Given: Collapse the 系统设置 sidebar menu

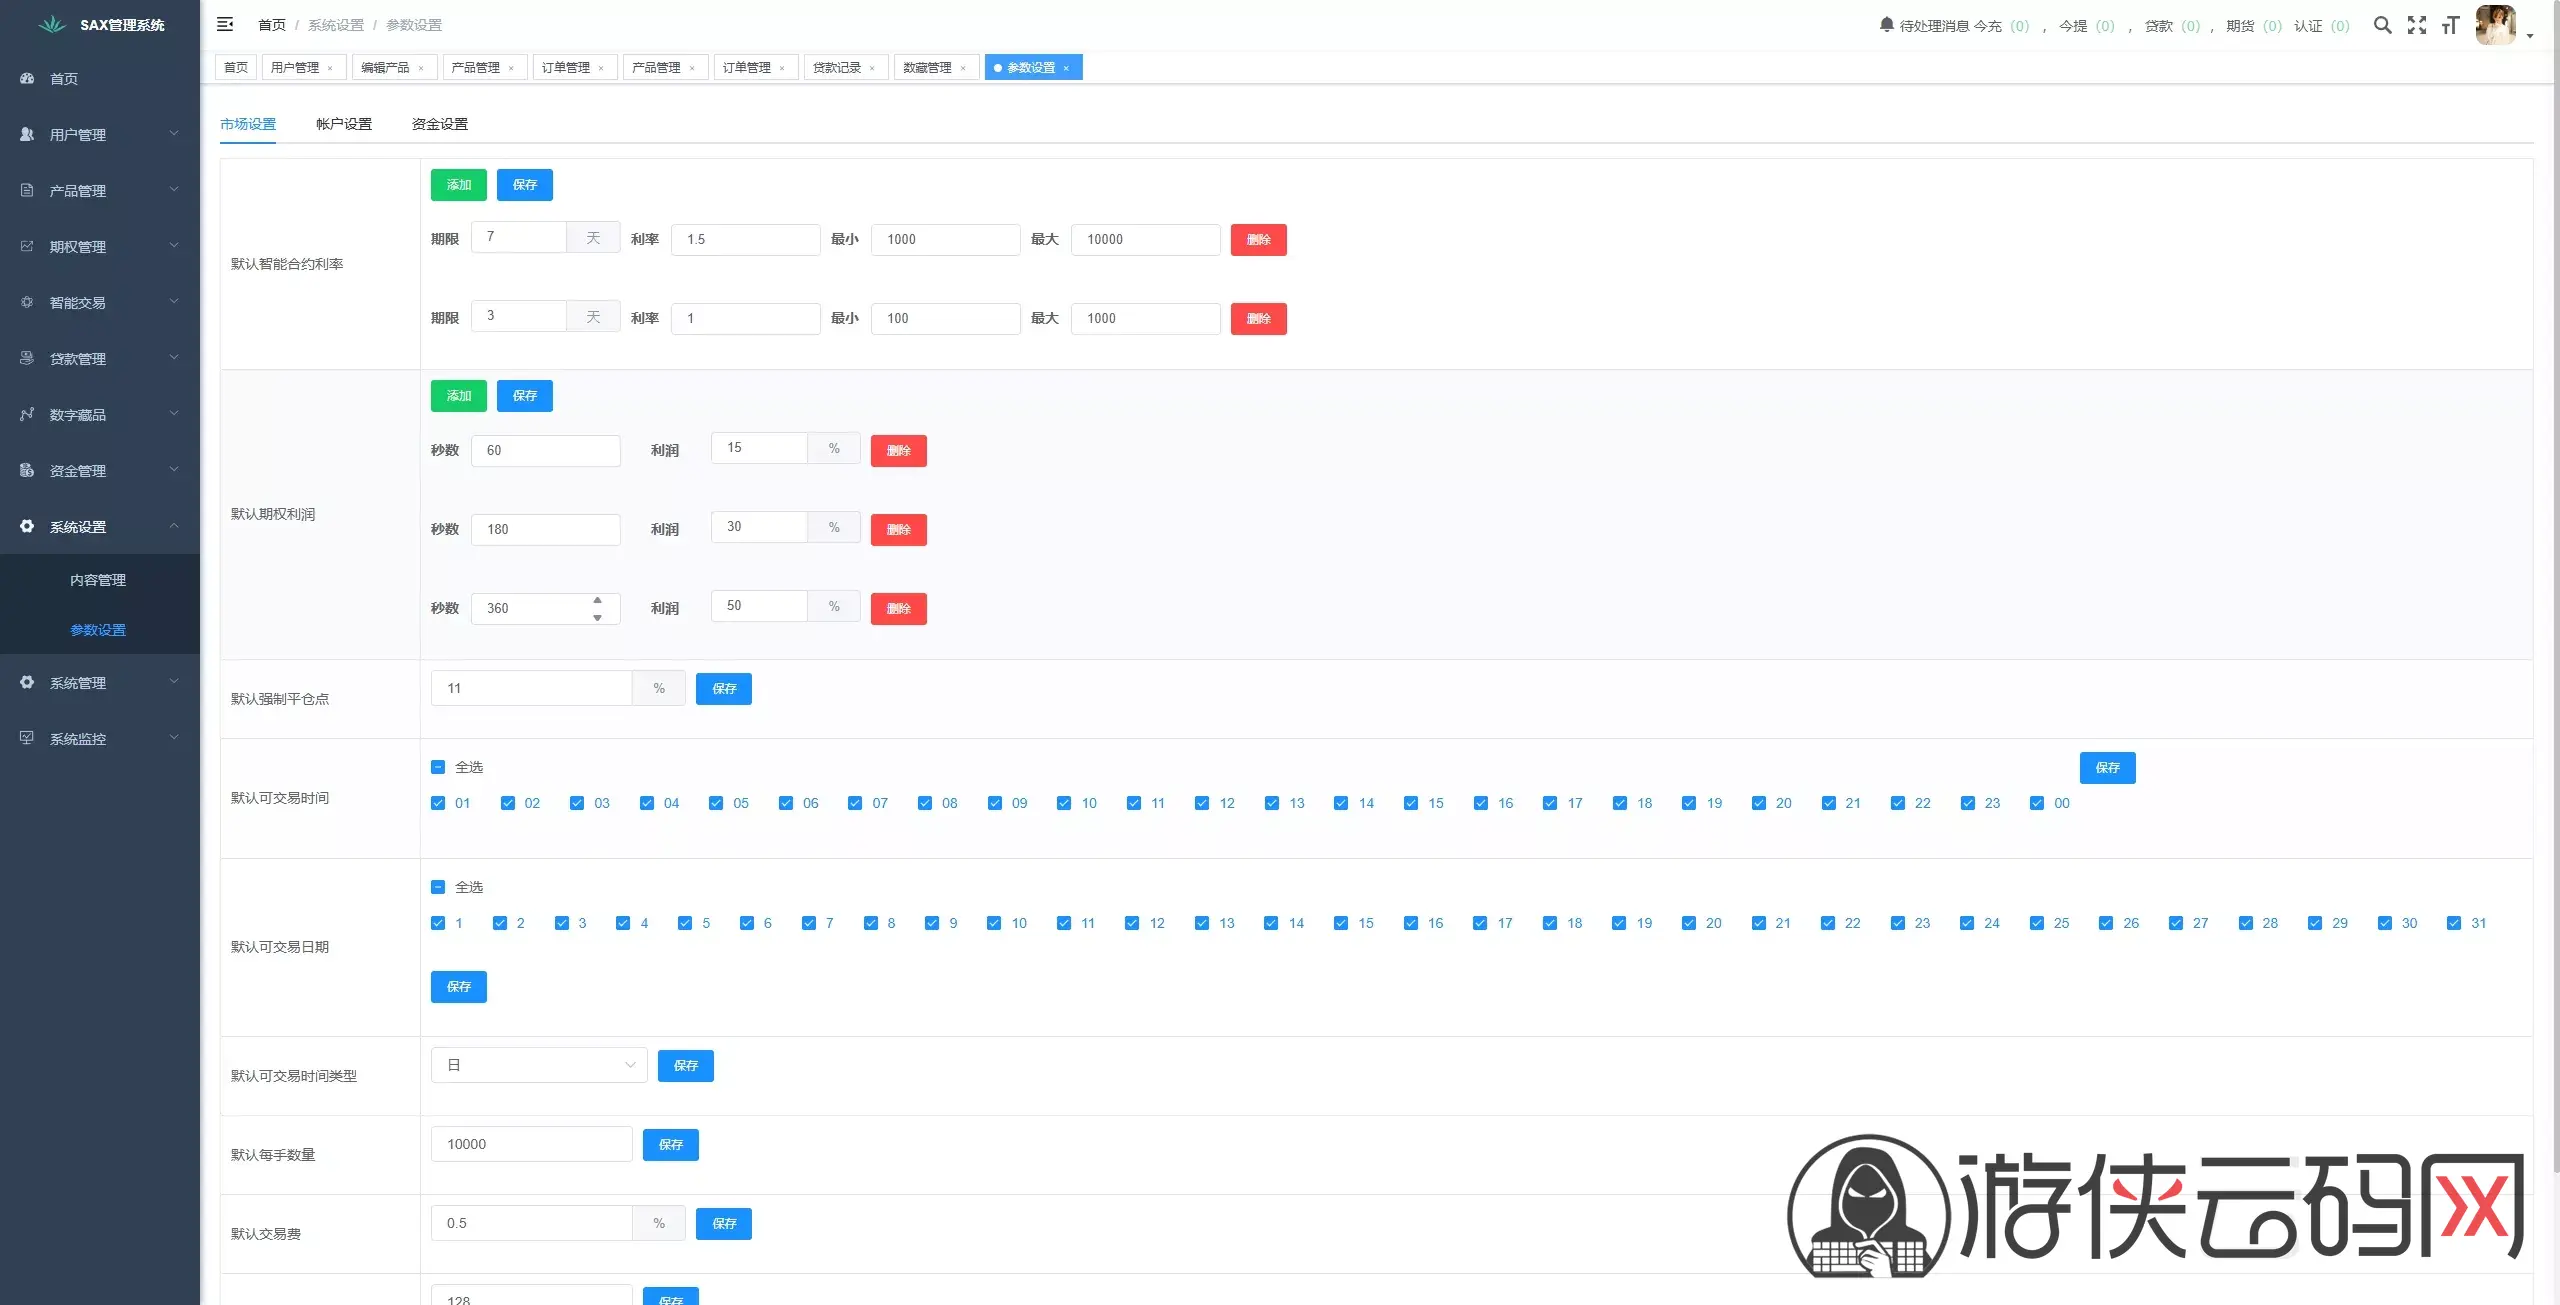Looking at the screenshot, I should pos(100,526).
